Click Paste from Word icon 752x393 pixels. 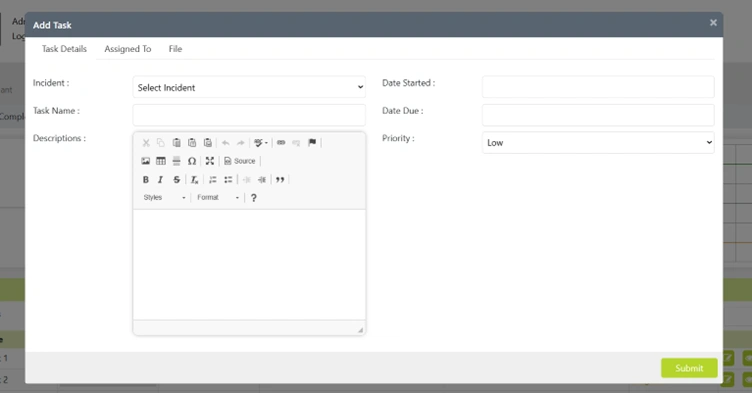coord(208,143)
